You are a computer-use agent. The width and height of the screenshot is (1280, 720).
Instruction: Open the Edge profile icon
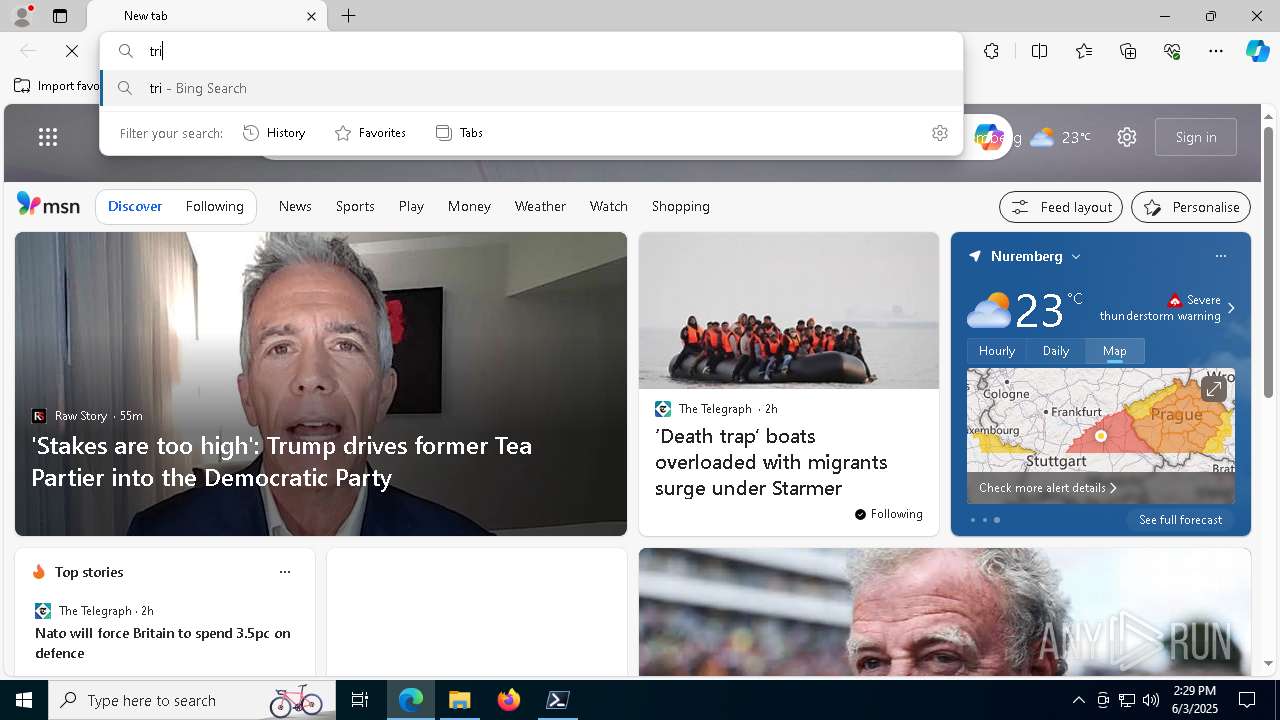point(22,16)
